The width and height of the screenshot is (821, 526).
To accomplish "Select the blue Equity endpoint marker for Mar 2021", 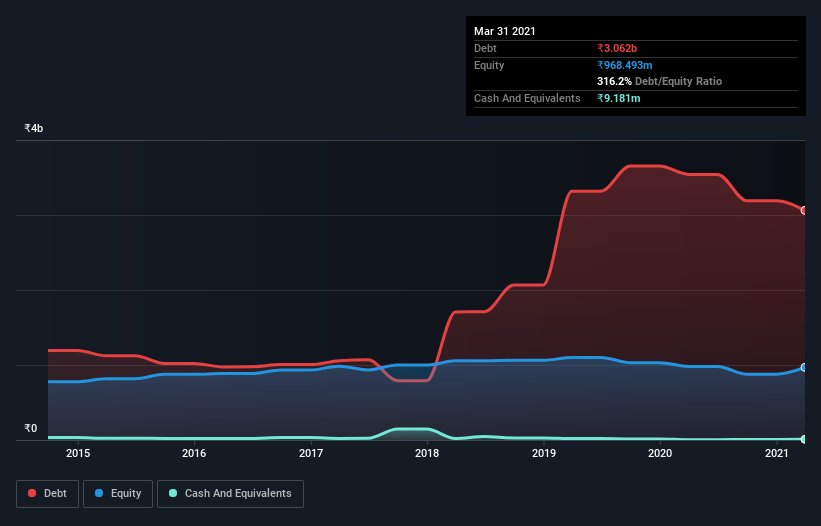I will pos(804,367).
